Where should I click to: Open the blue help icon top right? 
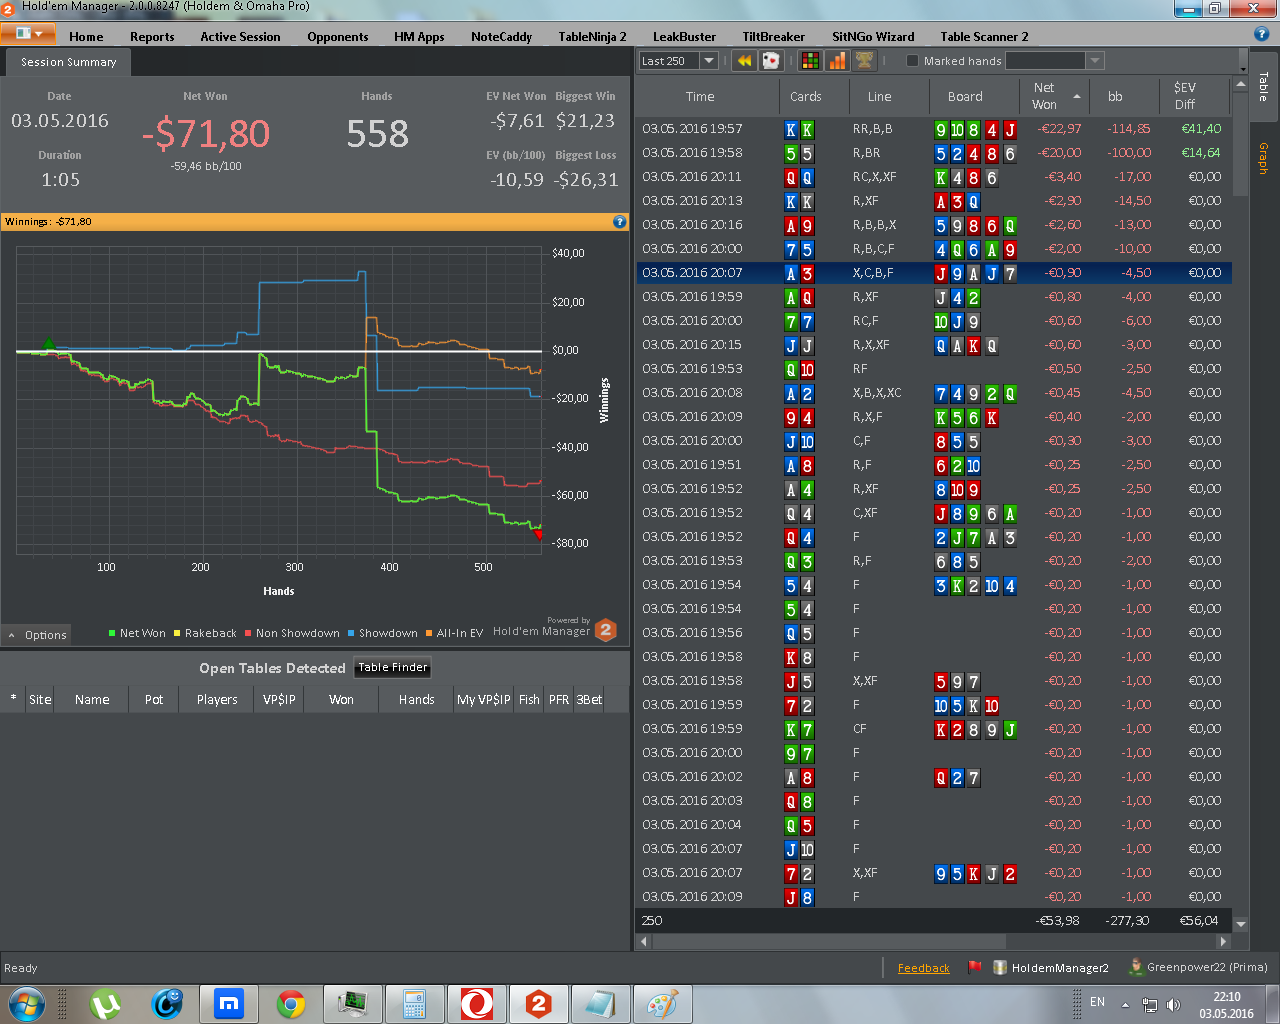click(x=1261, y=34)
